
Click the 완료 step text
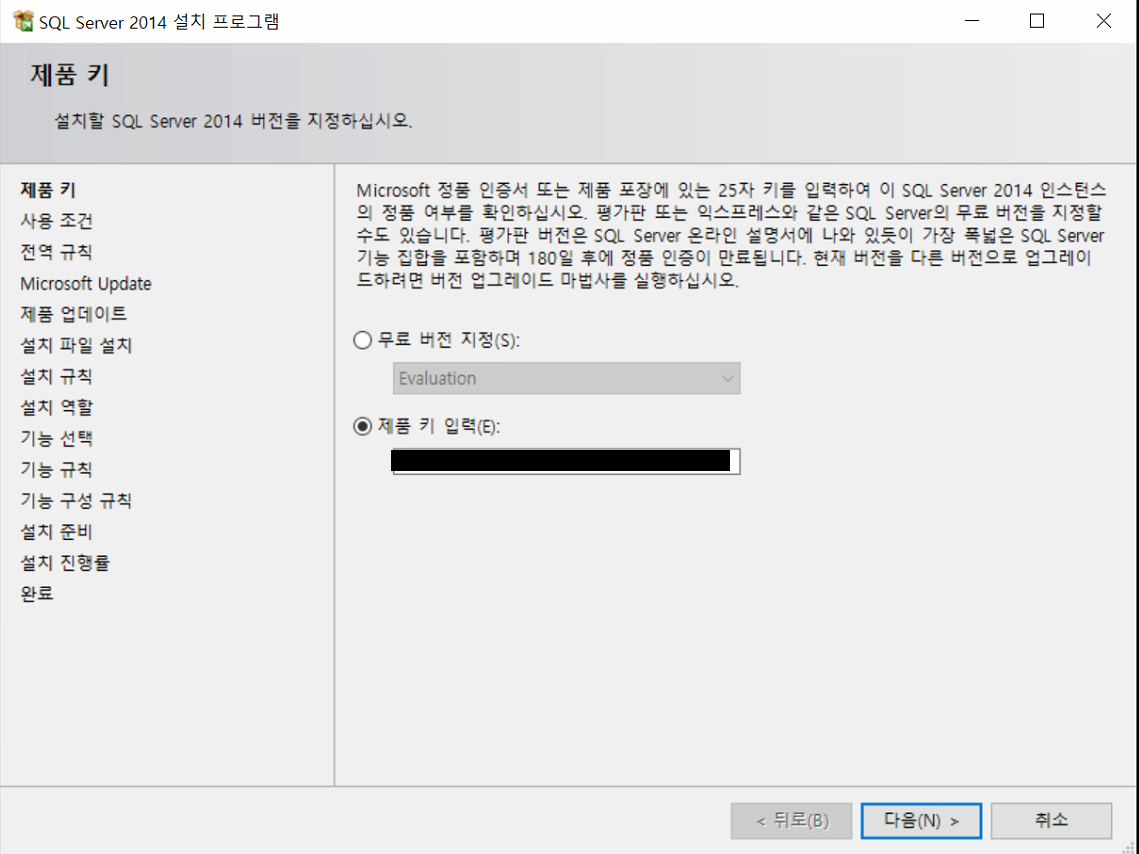pos(37,594)
